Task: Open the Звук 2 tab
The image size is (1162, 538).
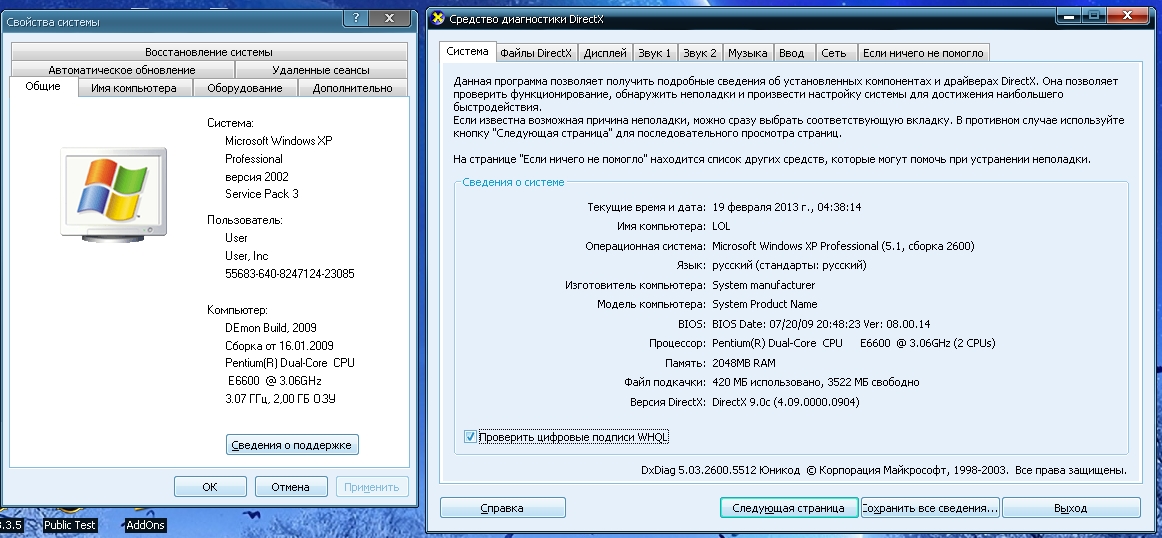Action: pos(700,53)
